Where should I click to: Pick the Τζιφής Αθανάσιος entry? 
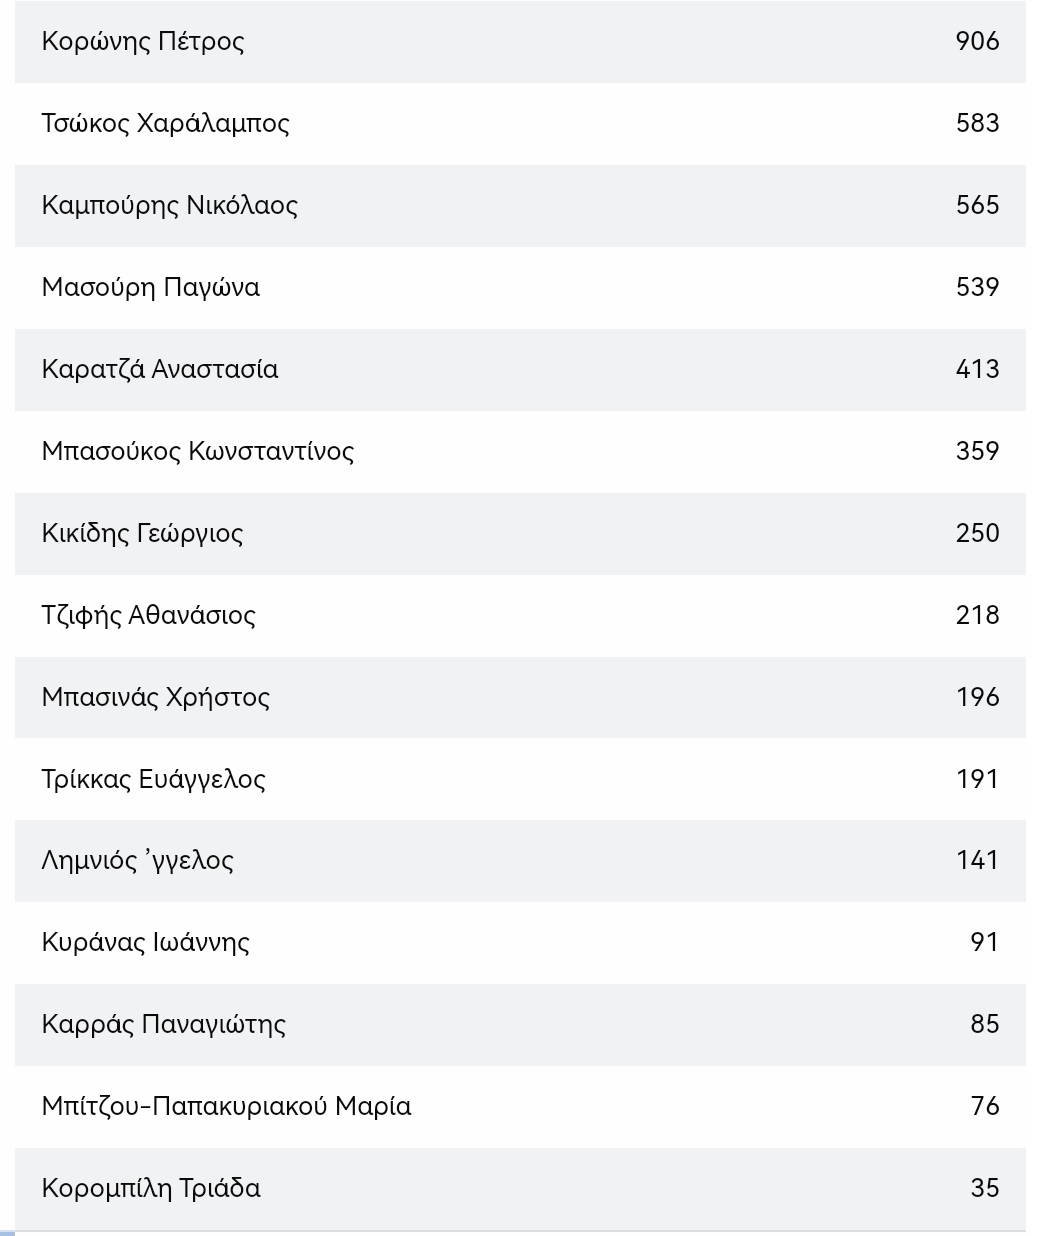pyautogui.click(x=149, y=615)
